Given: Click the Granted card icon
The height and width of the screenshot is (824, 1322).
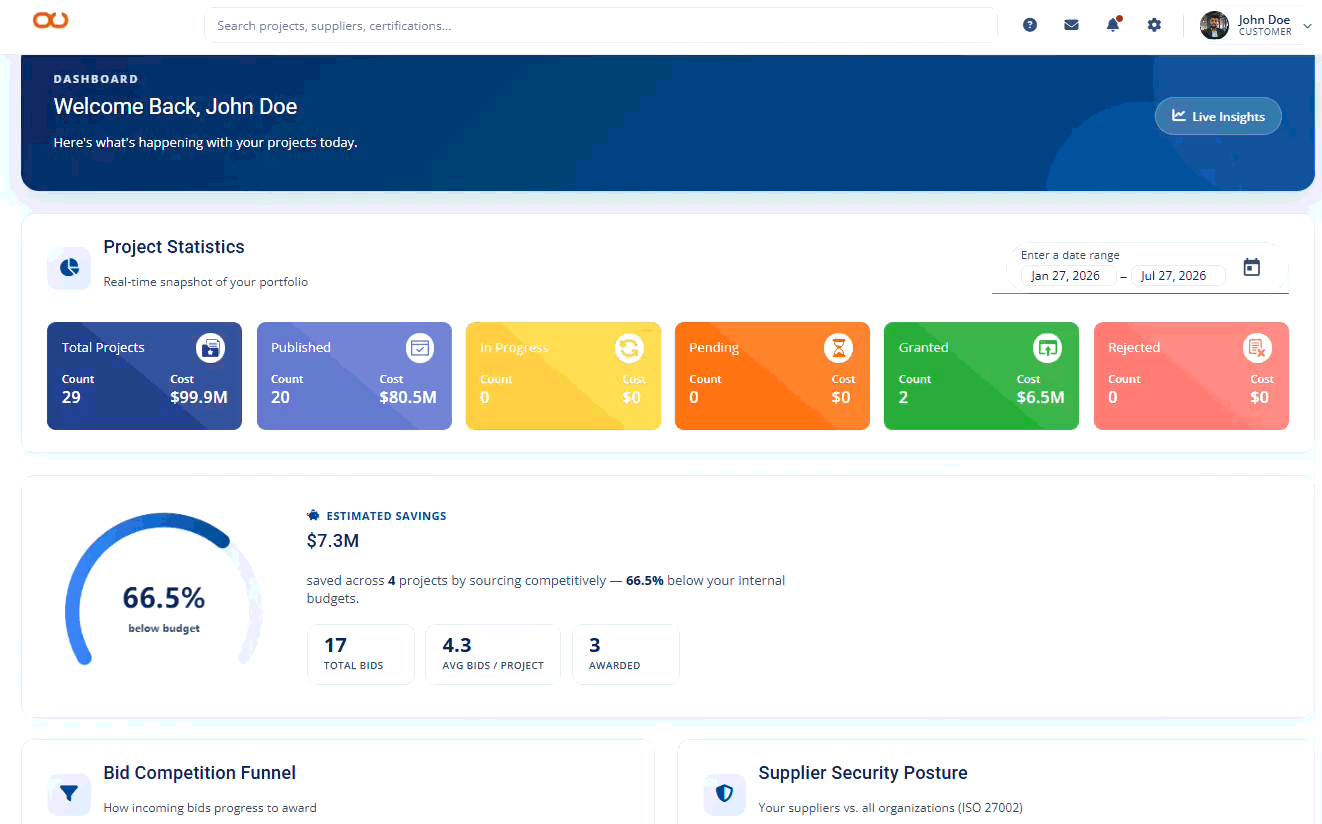Looking at the screenshot, I should click(1047, 348).
